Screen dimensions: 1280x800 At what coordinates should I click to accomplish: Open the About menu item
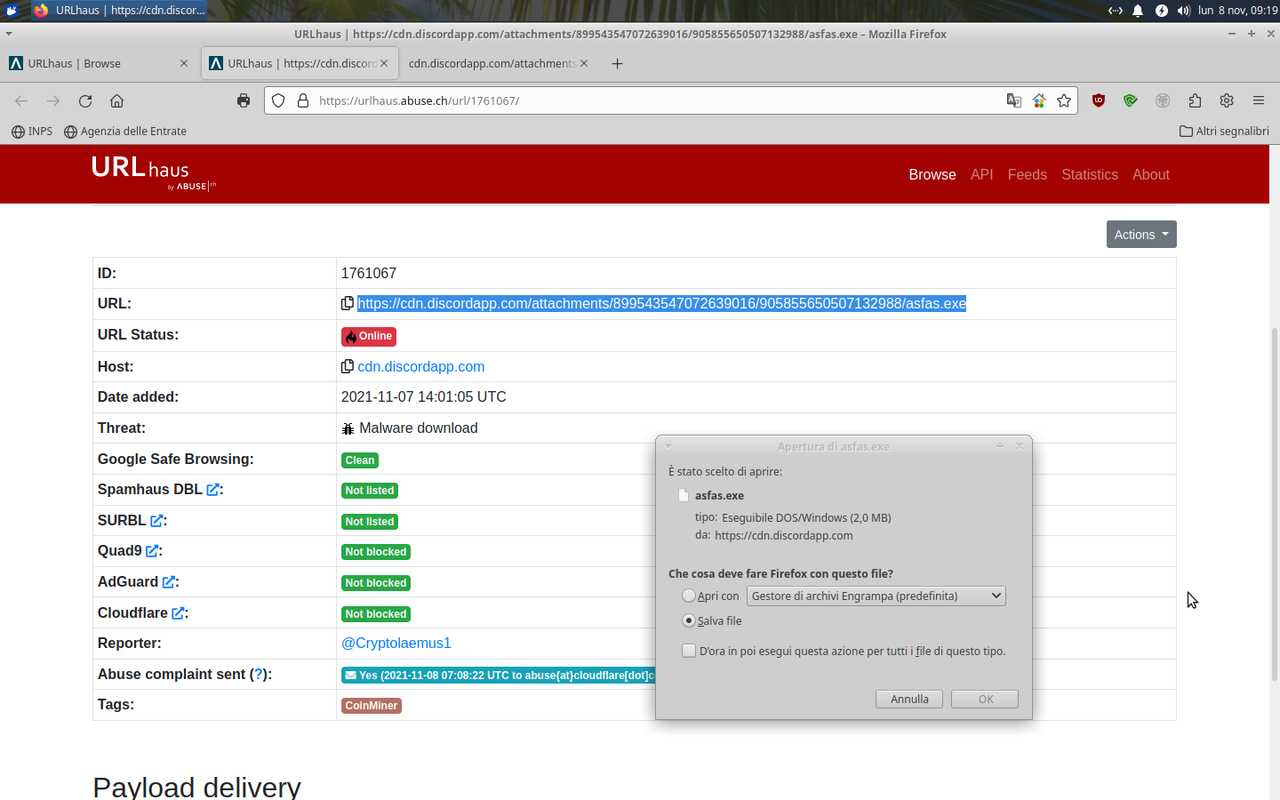click(x=1151, y=174)
